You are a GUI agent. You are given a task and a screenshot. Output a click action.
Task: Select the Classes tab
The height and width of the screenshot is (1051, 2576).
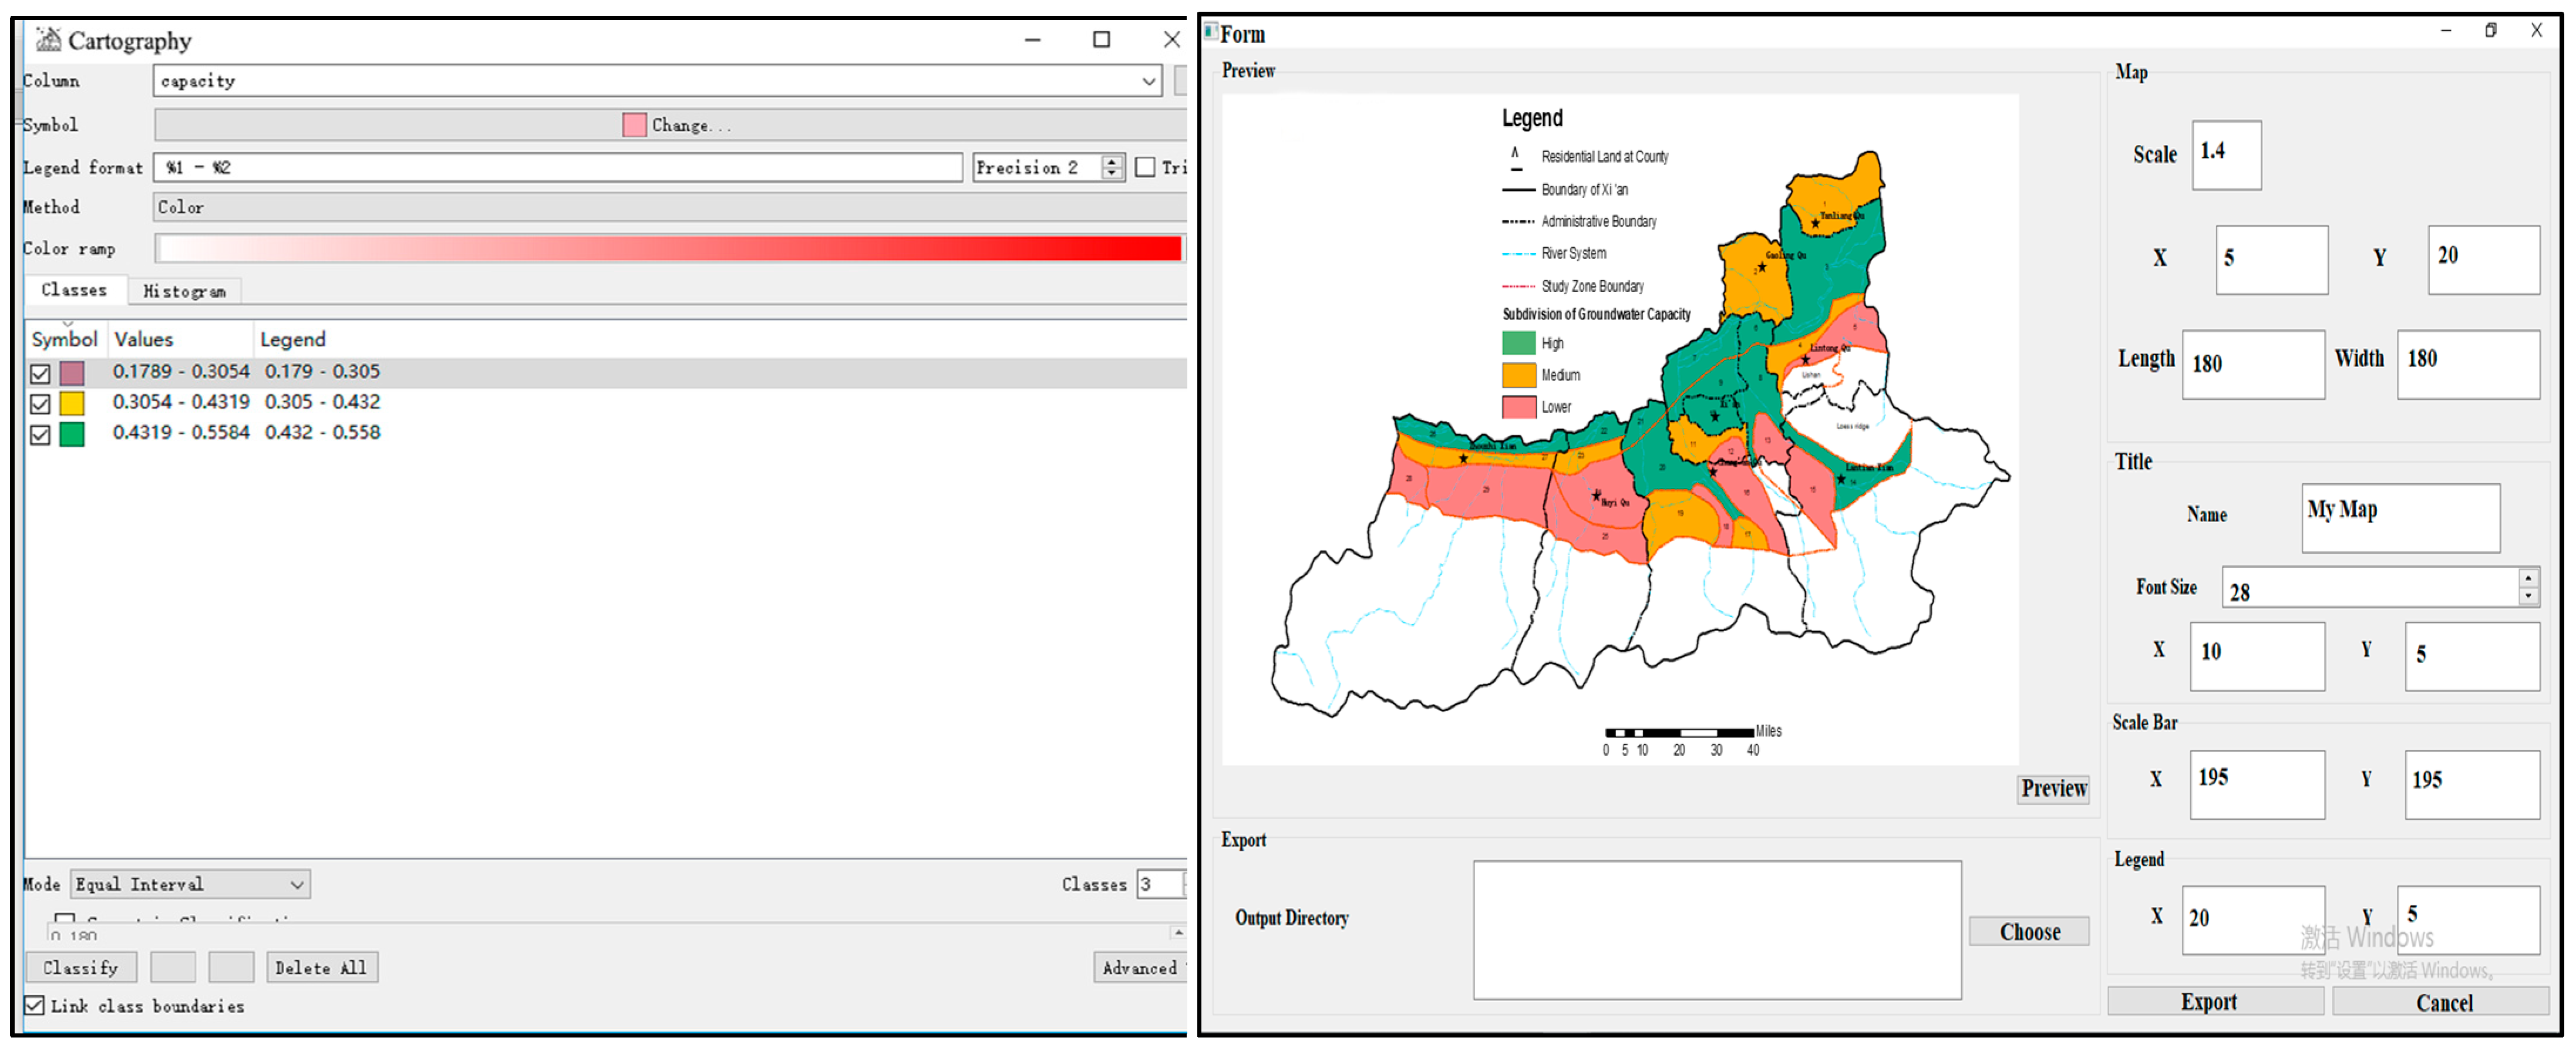[x=74, y=290]
